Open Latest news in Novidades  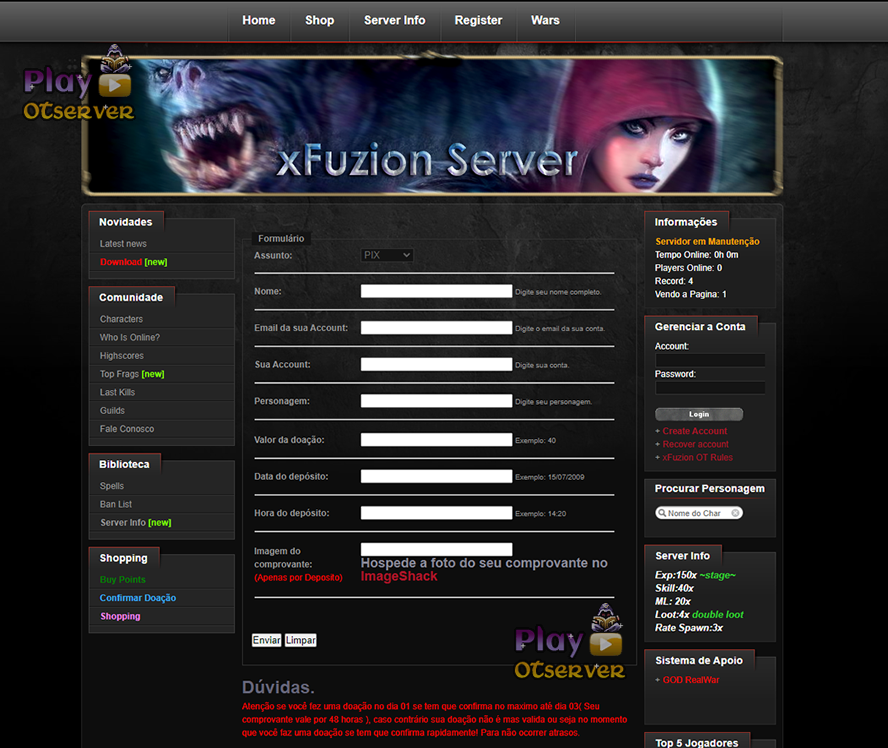tap(123, 243)
